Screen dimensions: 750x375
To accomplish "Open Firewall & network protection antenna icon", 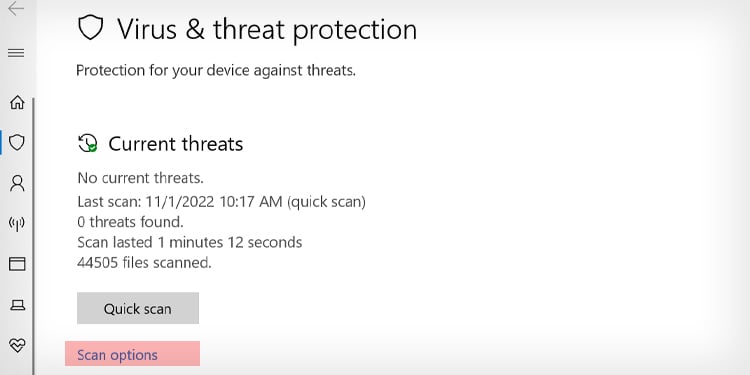I will click(x=17, y=223).
